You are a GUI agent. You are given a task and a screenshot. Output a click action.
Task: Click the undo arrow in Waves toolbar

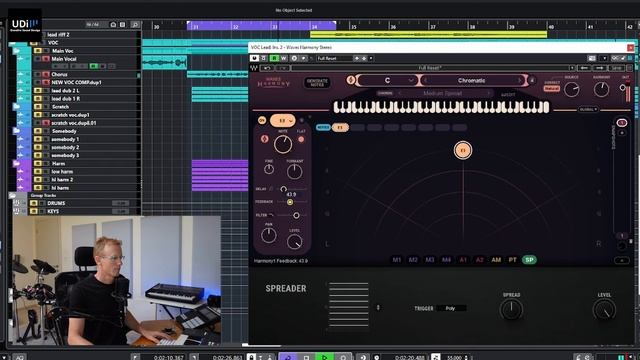[267, 68]
